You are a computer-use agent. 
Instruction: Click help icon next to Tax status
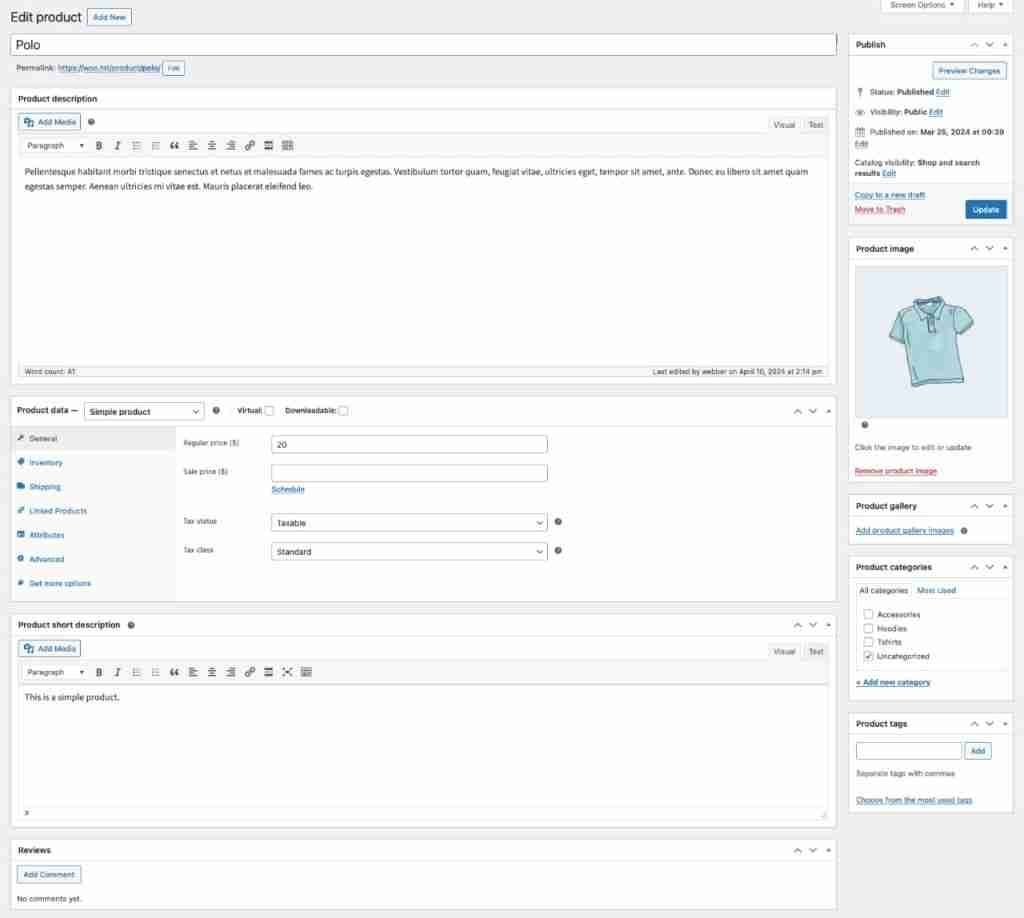point(558,522)
